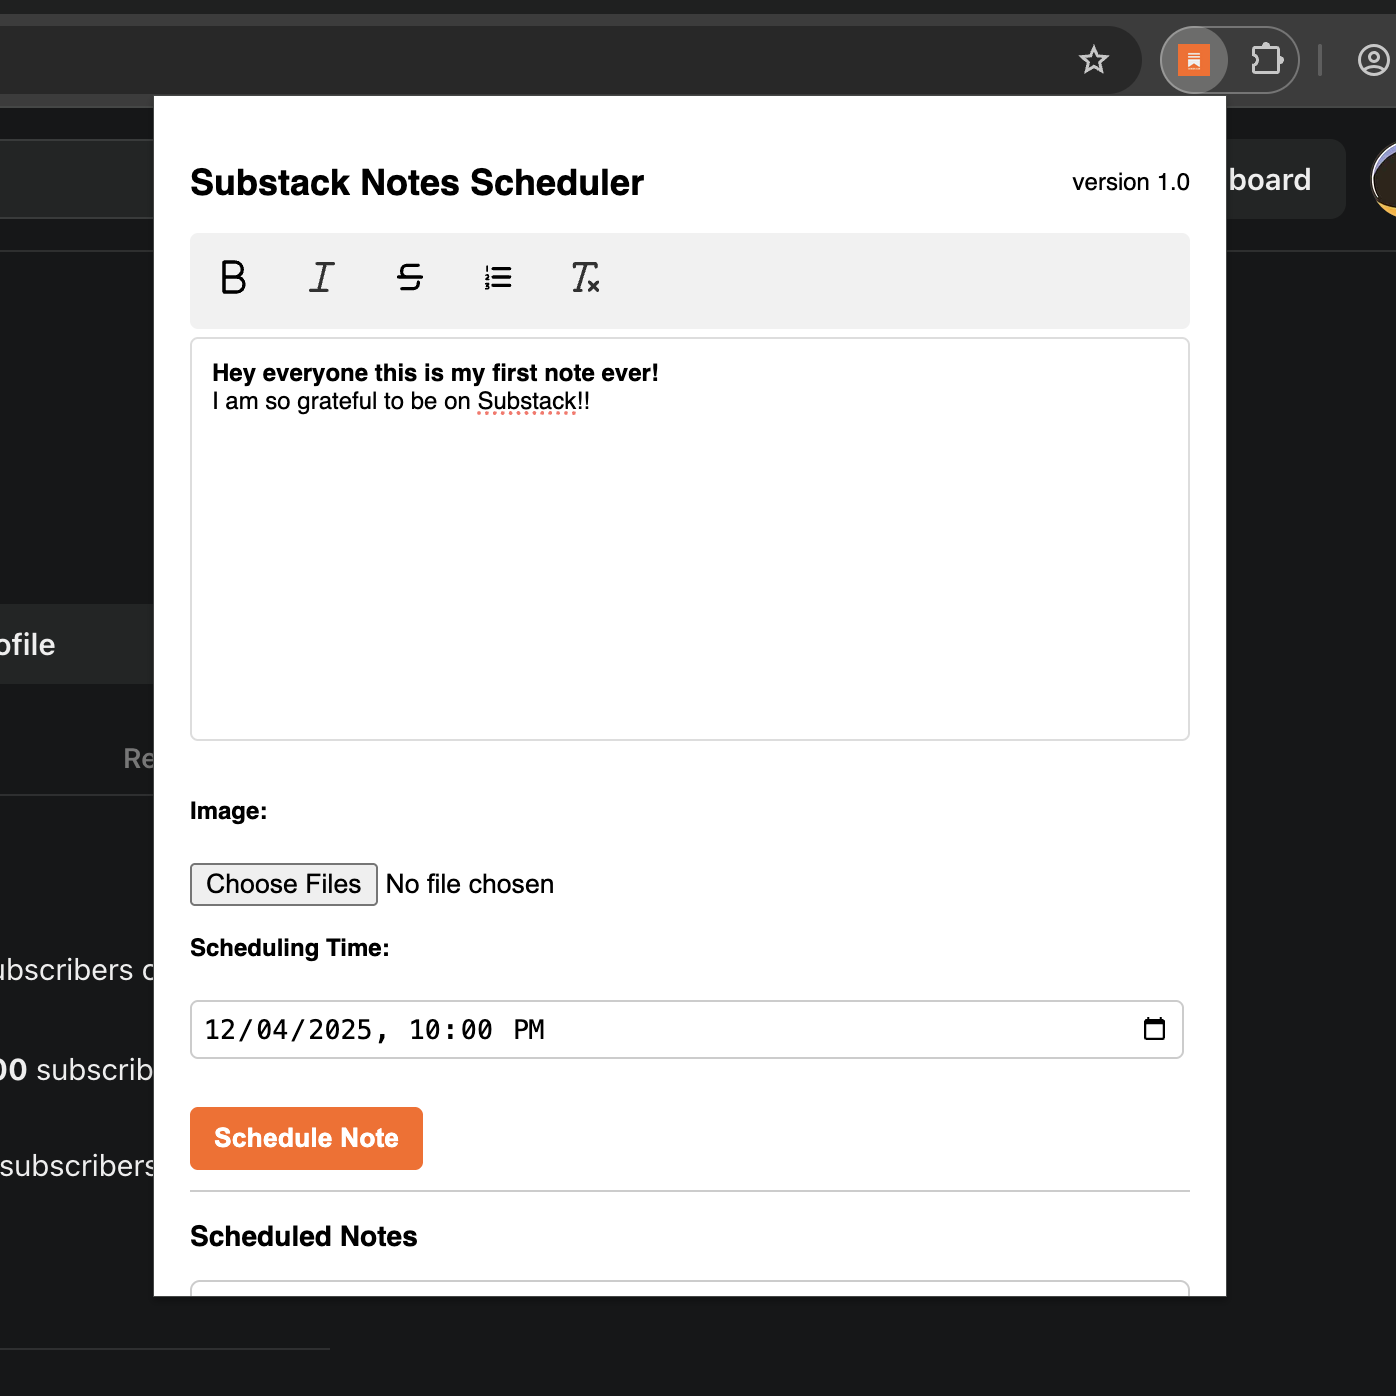Apply bold formatting to the note text
This screenshot has height=1396, width=1396.
[x=233, y=279]
